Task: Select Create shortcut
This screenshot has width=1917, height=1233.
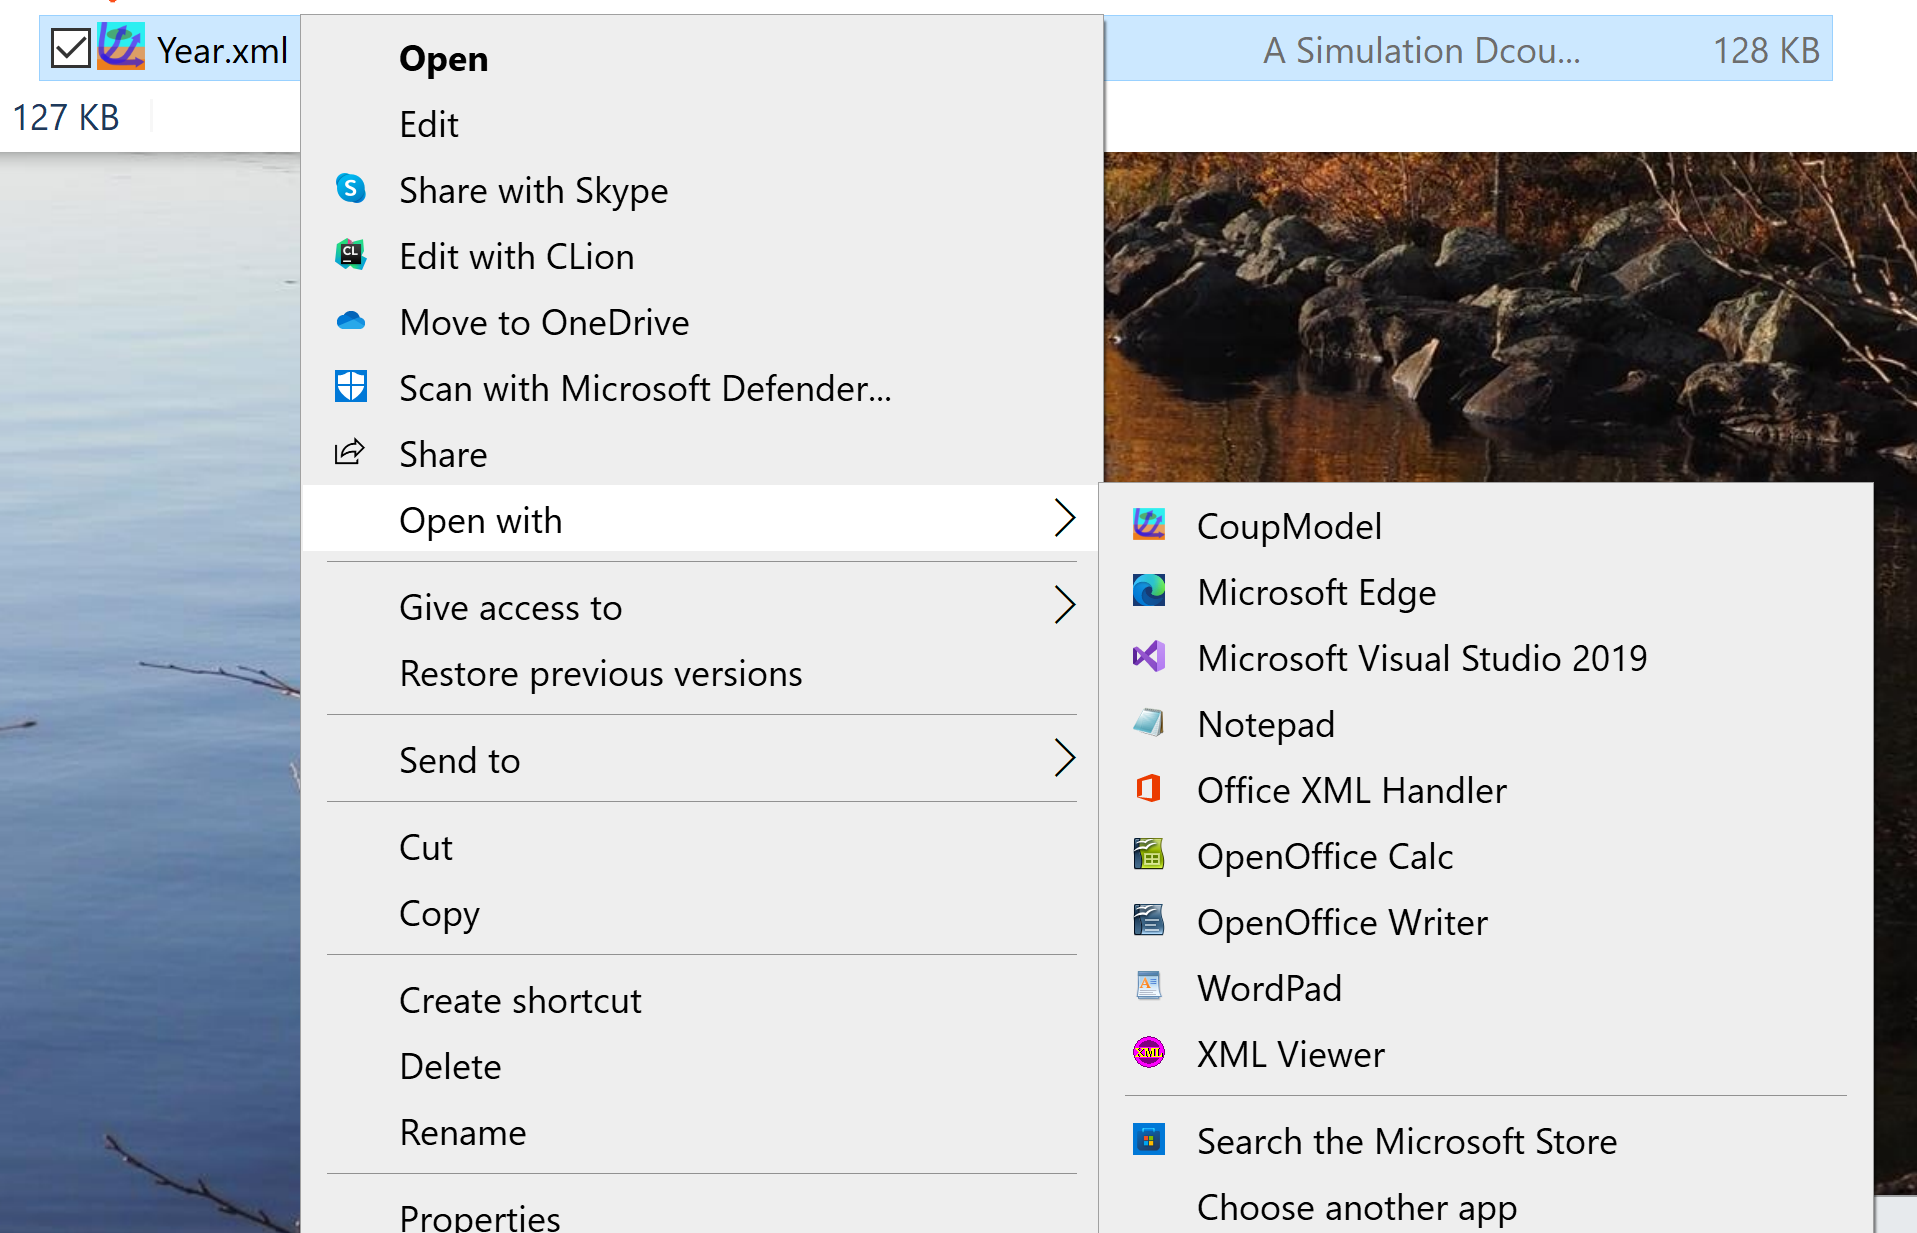Action: [x=701, y=1000]
